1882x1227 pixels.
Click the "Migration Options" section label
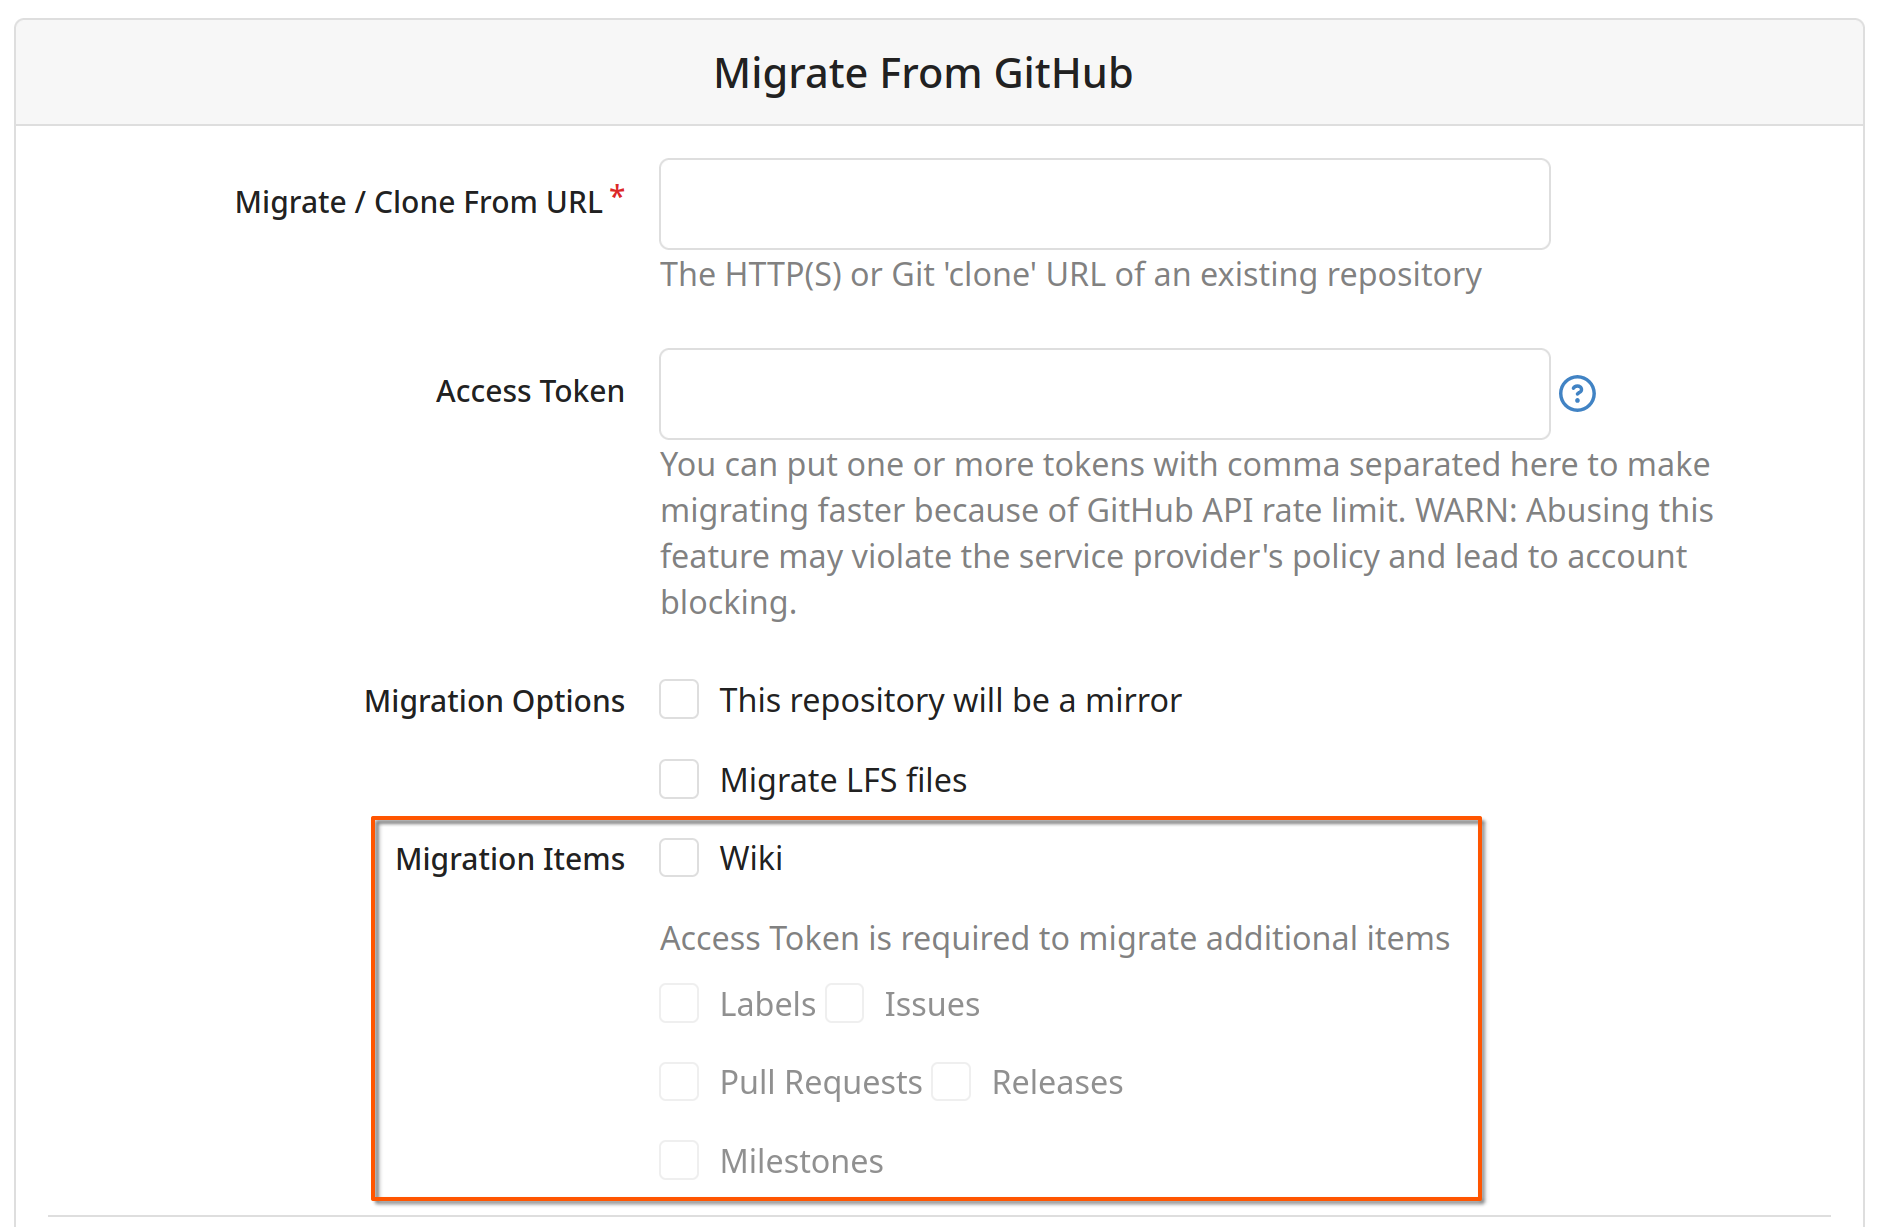point(494,702)
